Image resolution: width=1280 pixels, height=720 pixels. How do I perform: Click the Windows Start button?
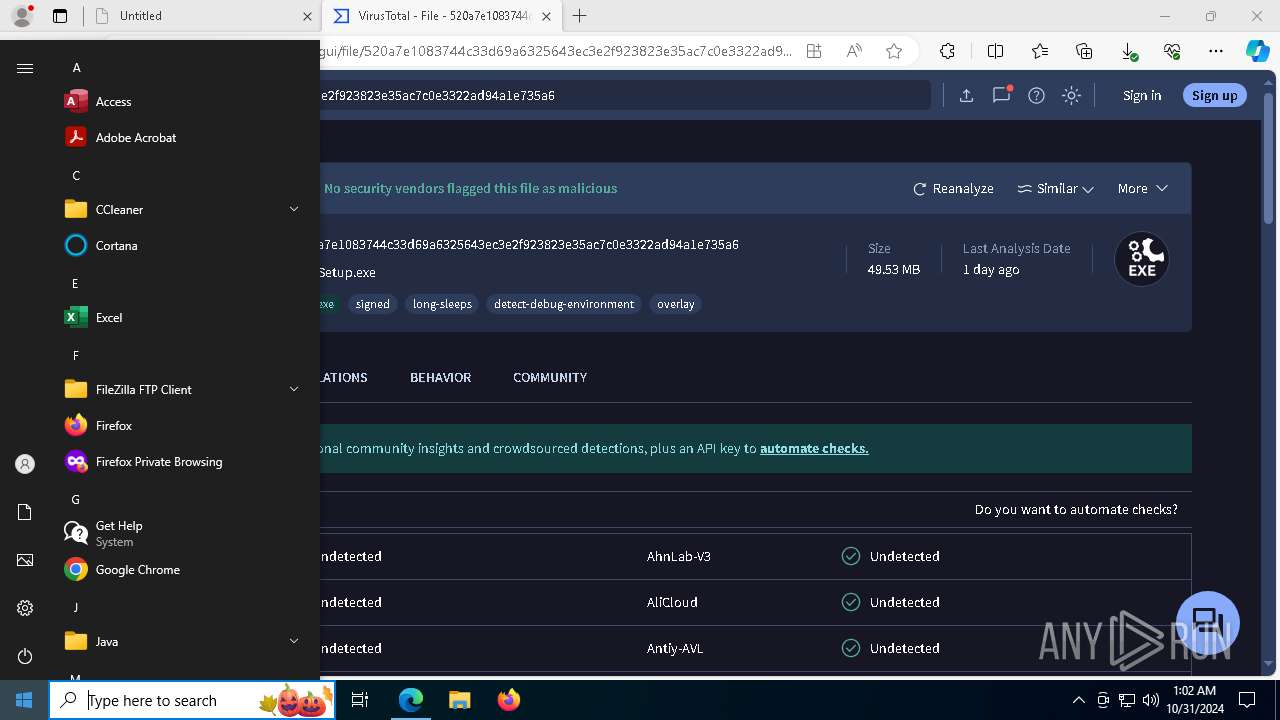pos(24,700)
